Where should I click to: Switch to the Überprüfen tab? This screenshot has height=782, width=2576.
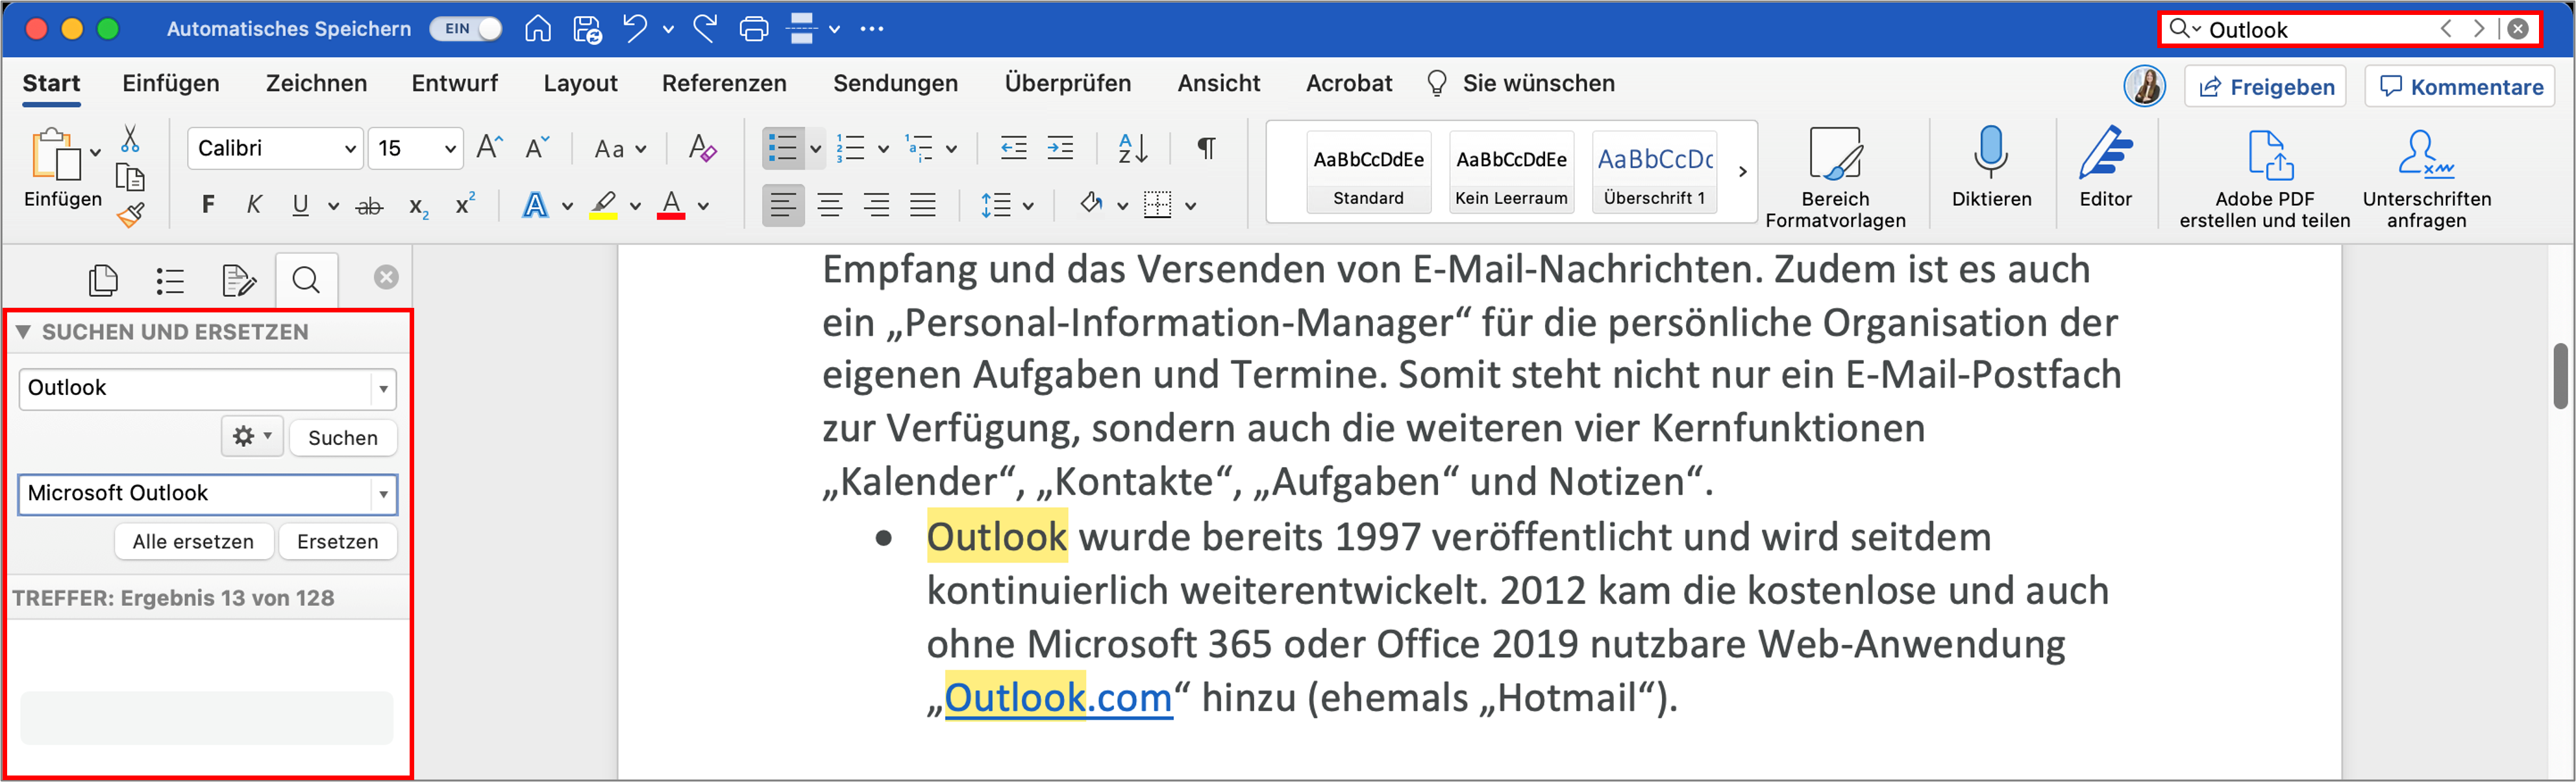pos(1068,84)
